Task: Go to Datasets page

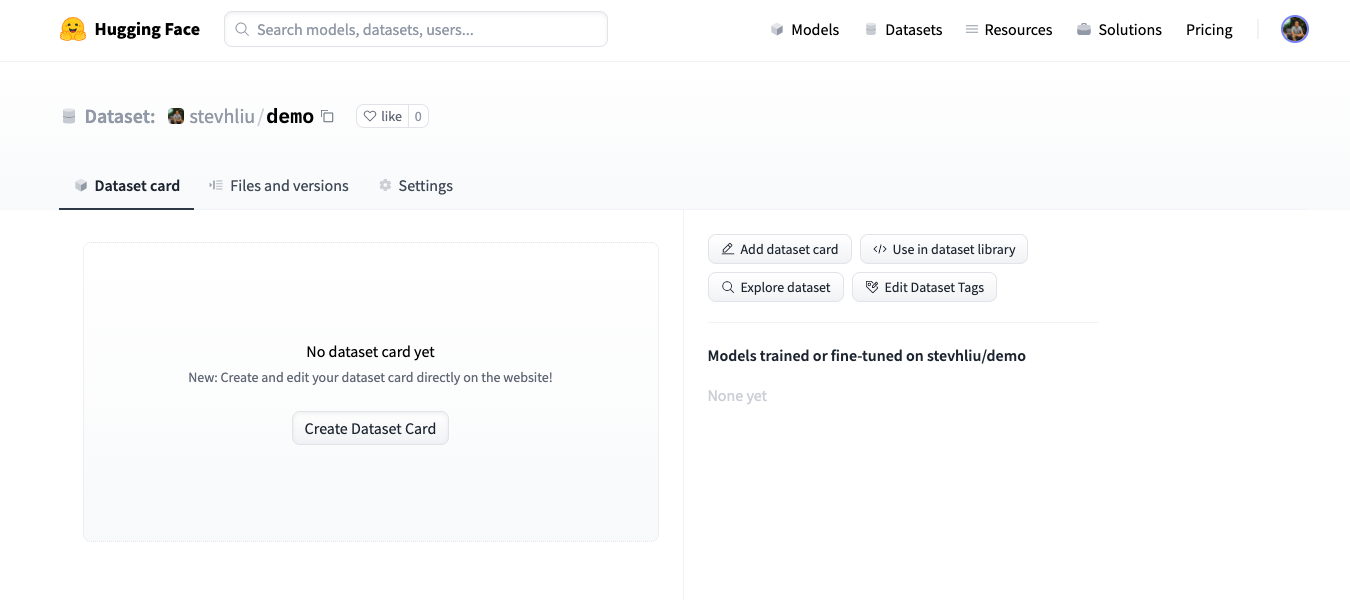Action: click(x=903, y=30)
